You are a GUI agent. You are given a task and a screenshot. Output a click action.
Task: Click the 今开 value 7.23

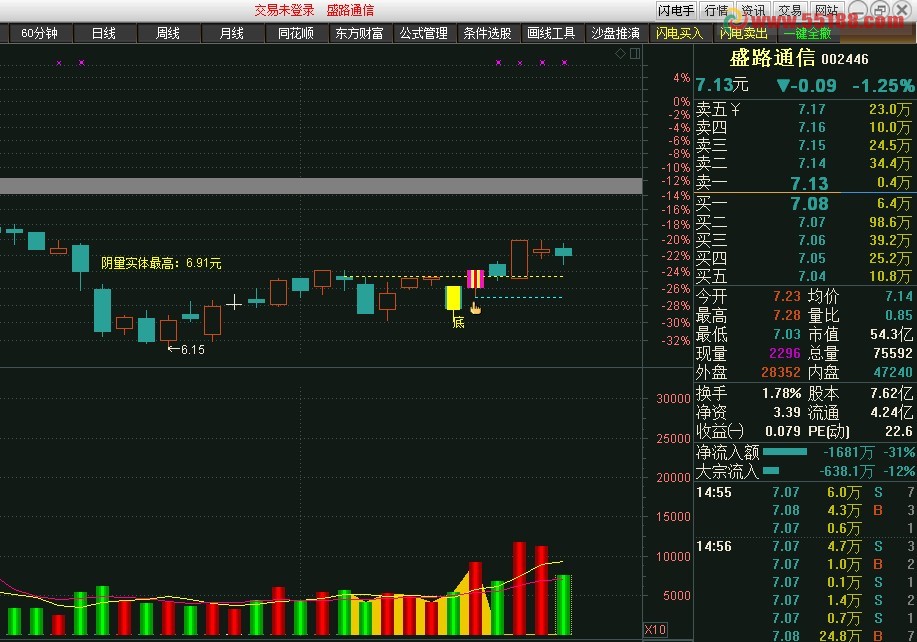787,296
